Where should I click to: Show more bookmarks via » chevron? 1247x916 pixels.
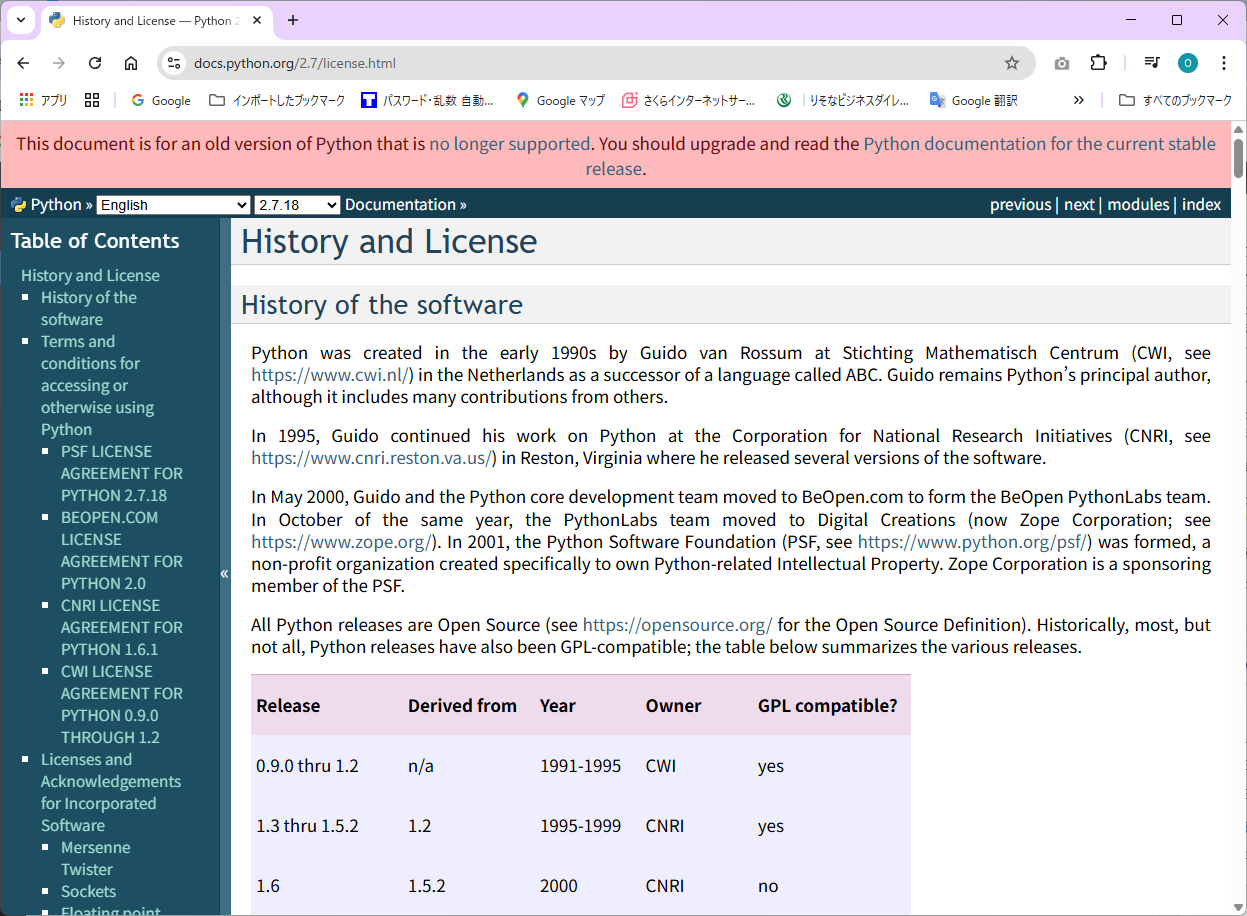1078,100
